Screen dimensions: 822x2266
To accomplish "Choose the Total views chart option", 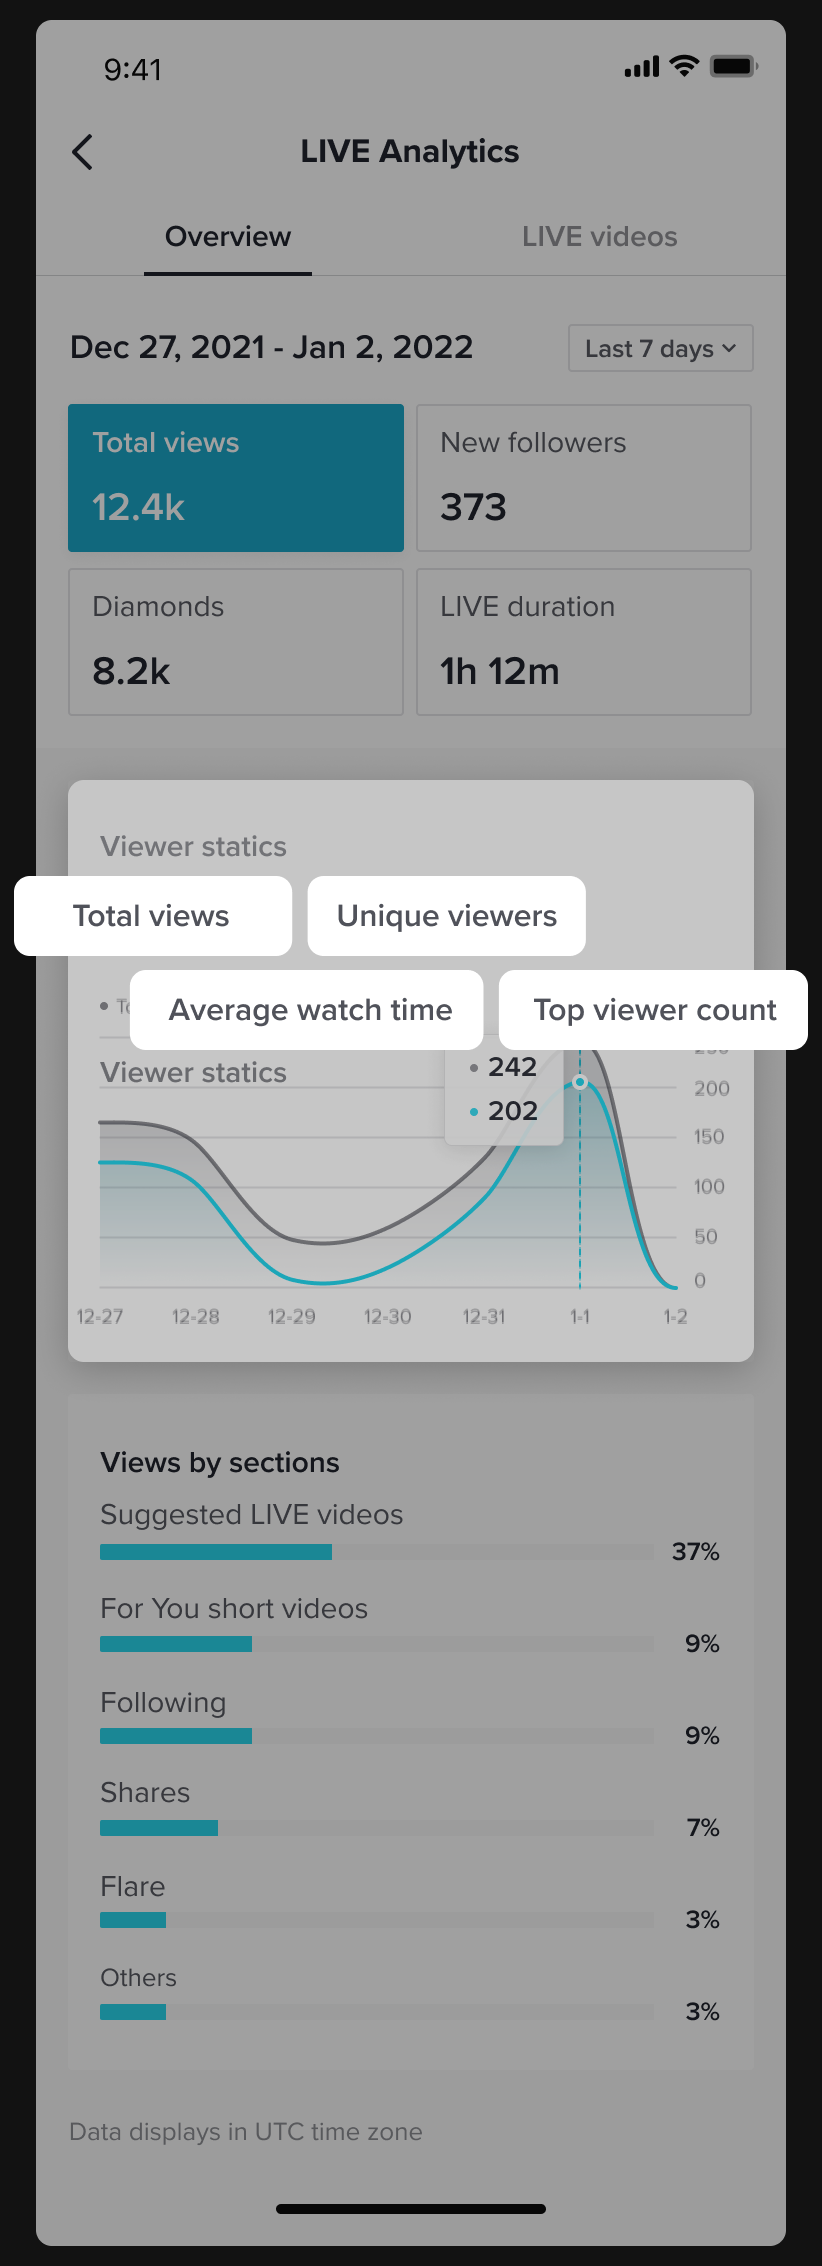I will 152,916.
